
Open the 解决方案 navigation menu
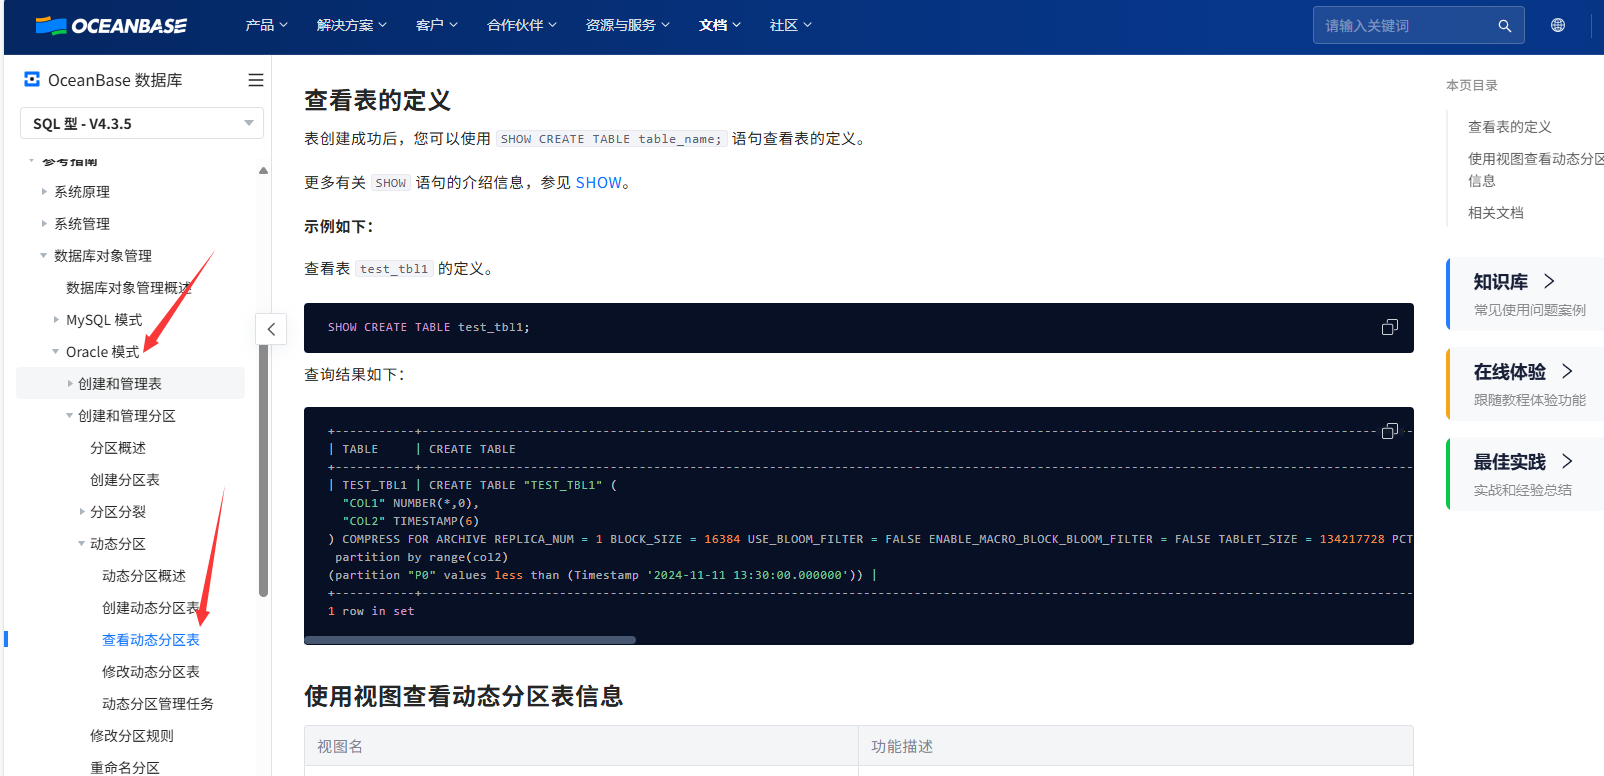tap(351, 25)
